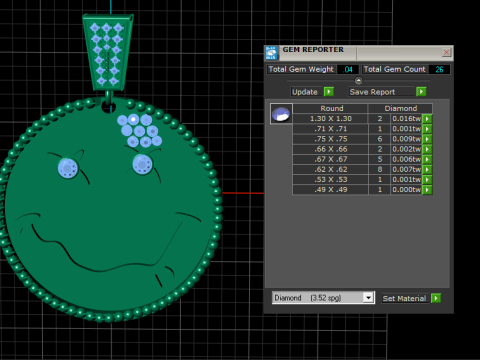Click the Round column header

pos(331,108)
